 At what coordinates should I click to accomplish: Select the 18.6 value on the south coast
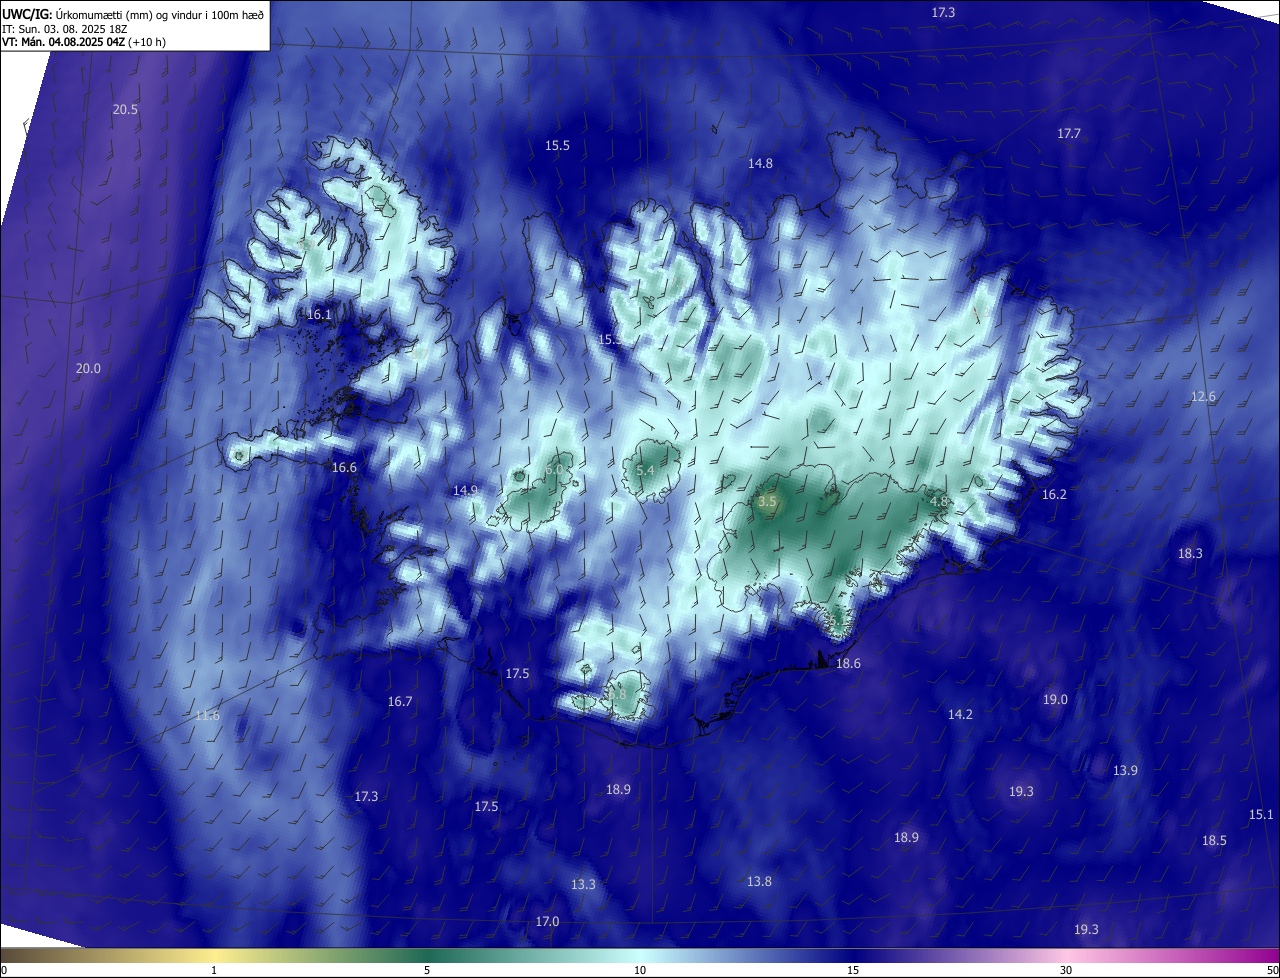pos(848,664)
